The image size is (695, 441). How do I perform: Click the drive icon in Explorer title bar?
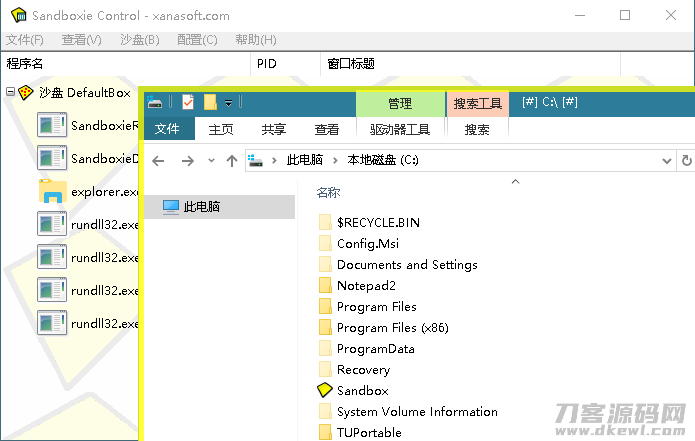[x=155, y=102]
